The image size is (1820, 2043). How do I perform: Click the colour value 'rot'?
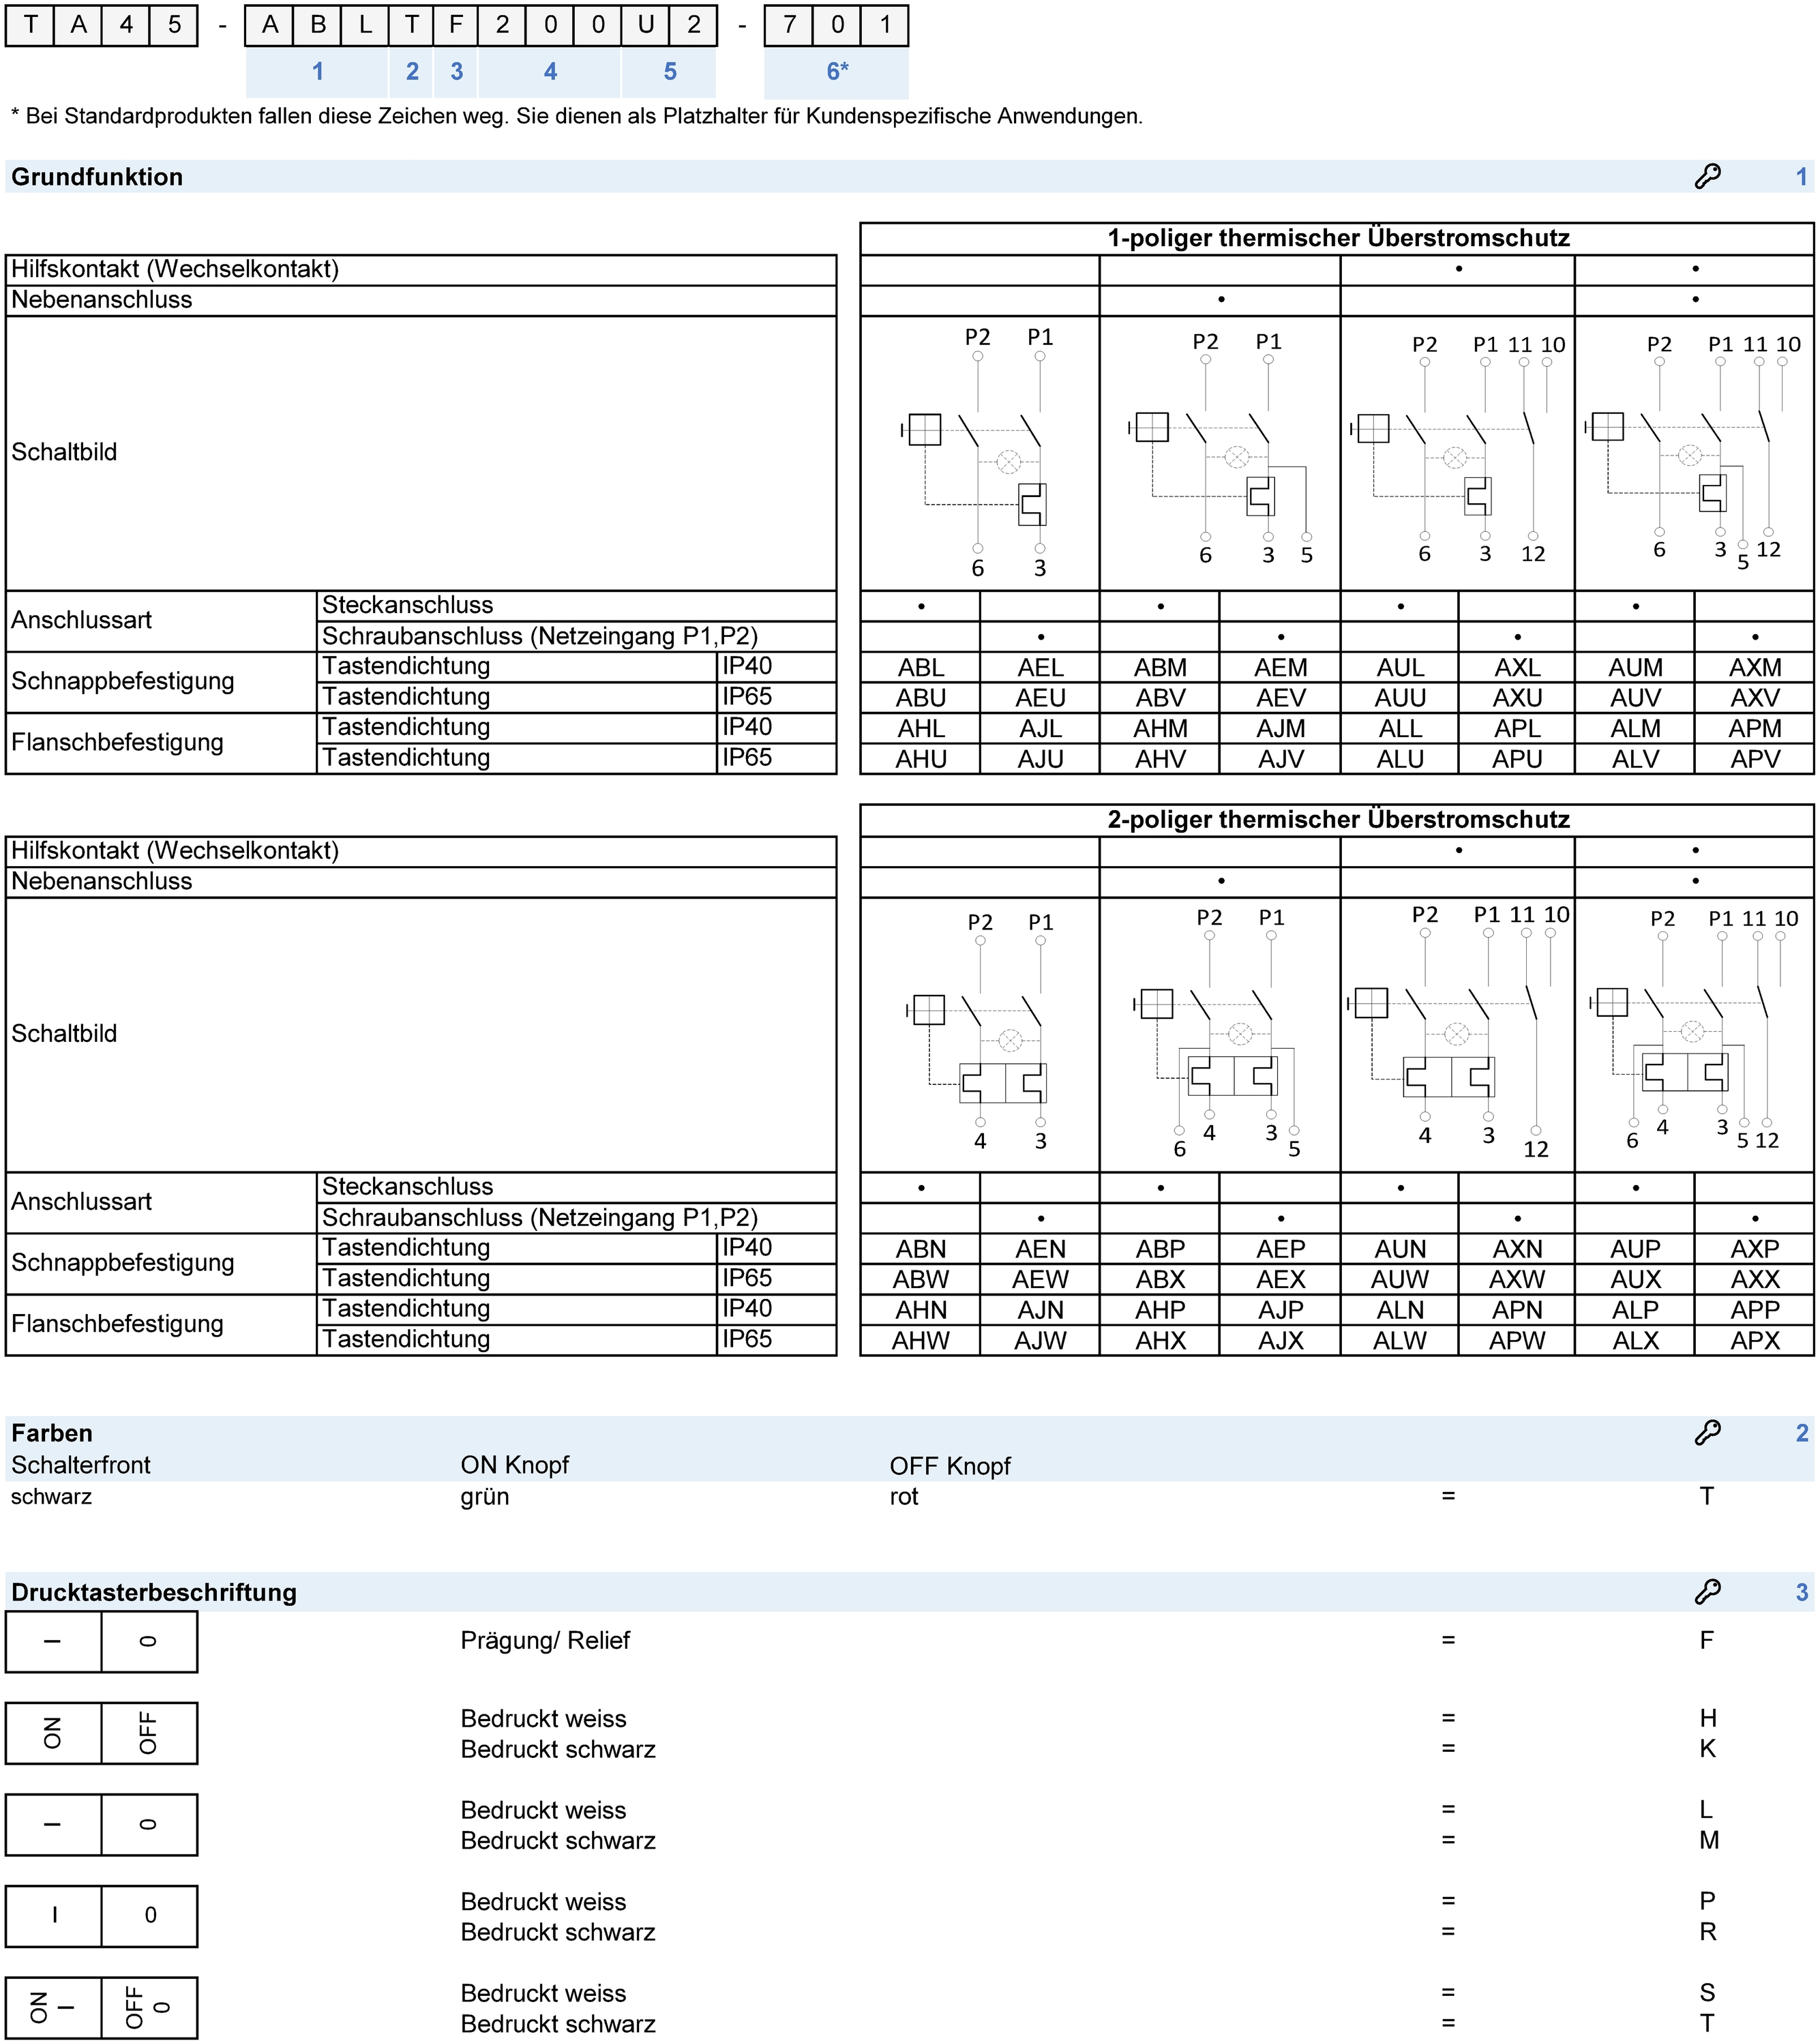point(904,1497)
